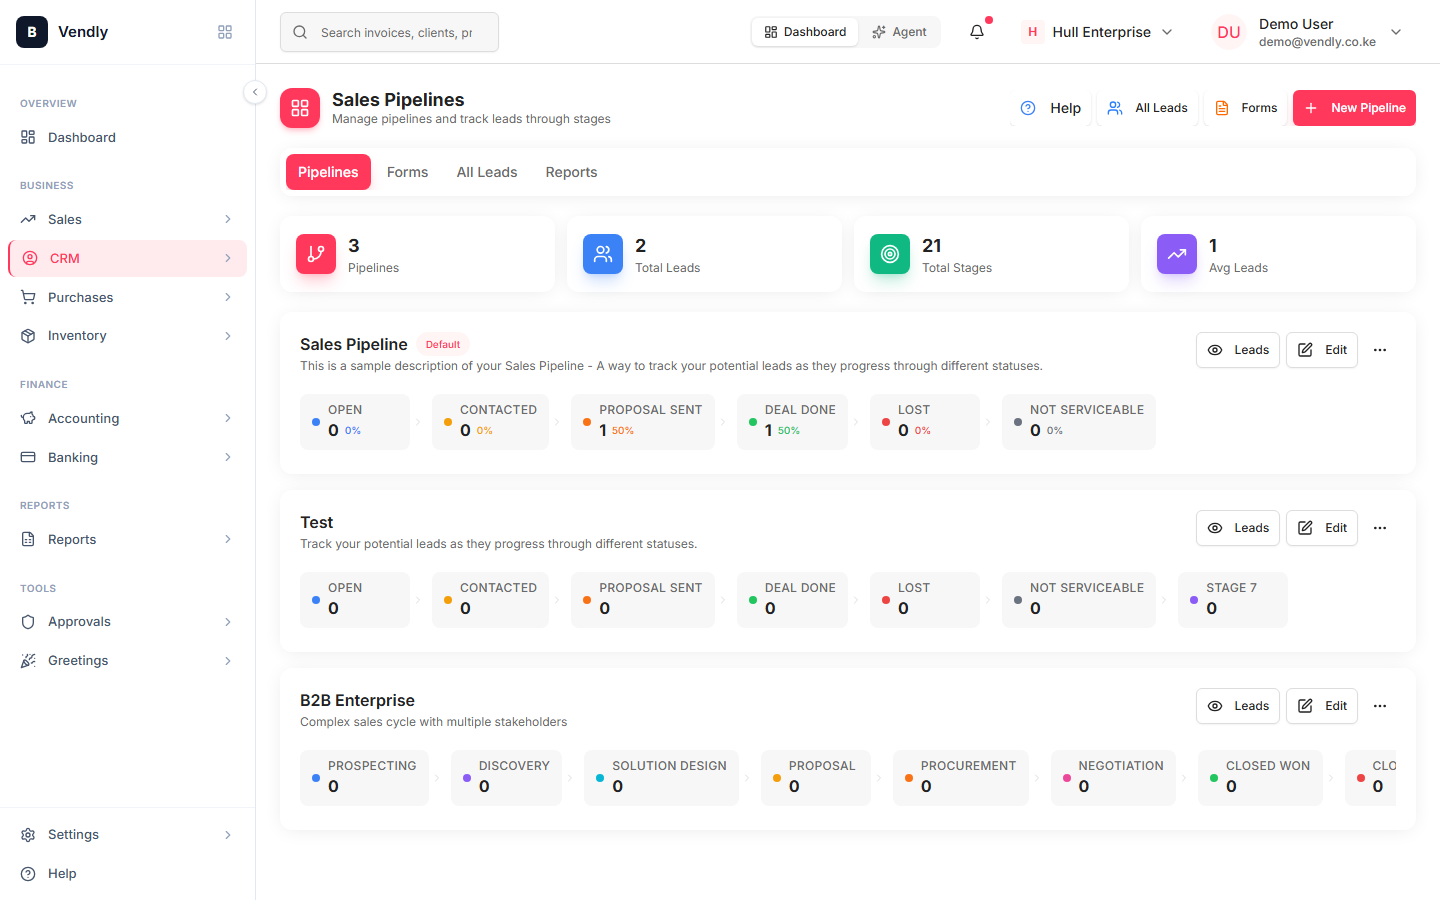Open Dashboard in the sidebar
Screen dimensions: 1440x900
click(127, 137)
